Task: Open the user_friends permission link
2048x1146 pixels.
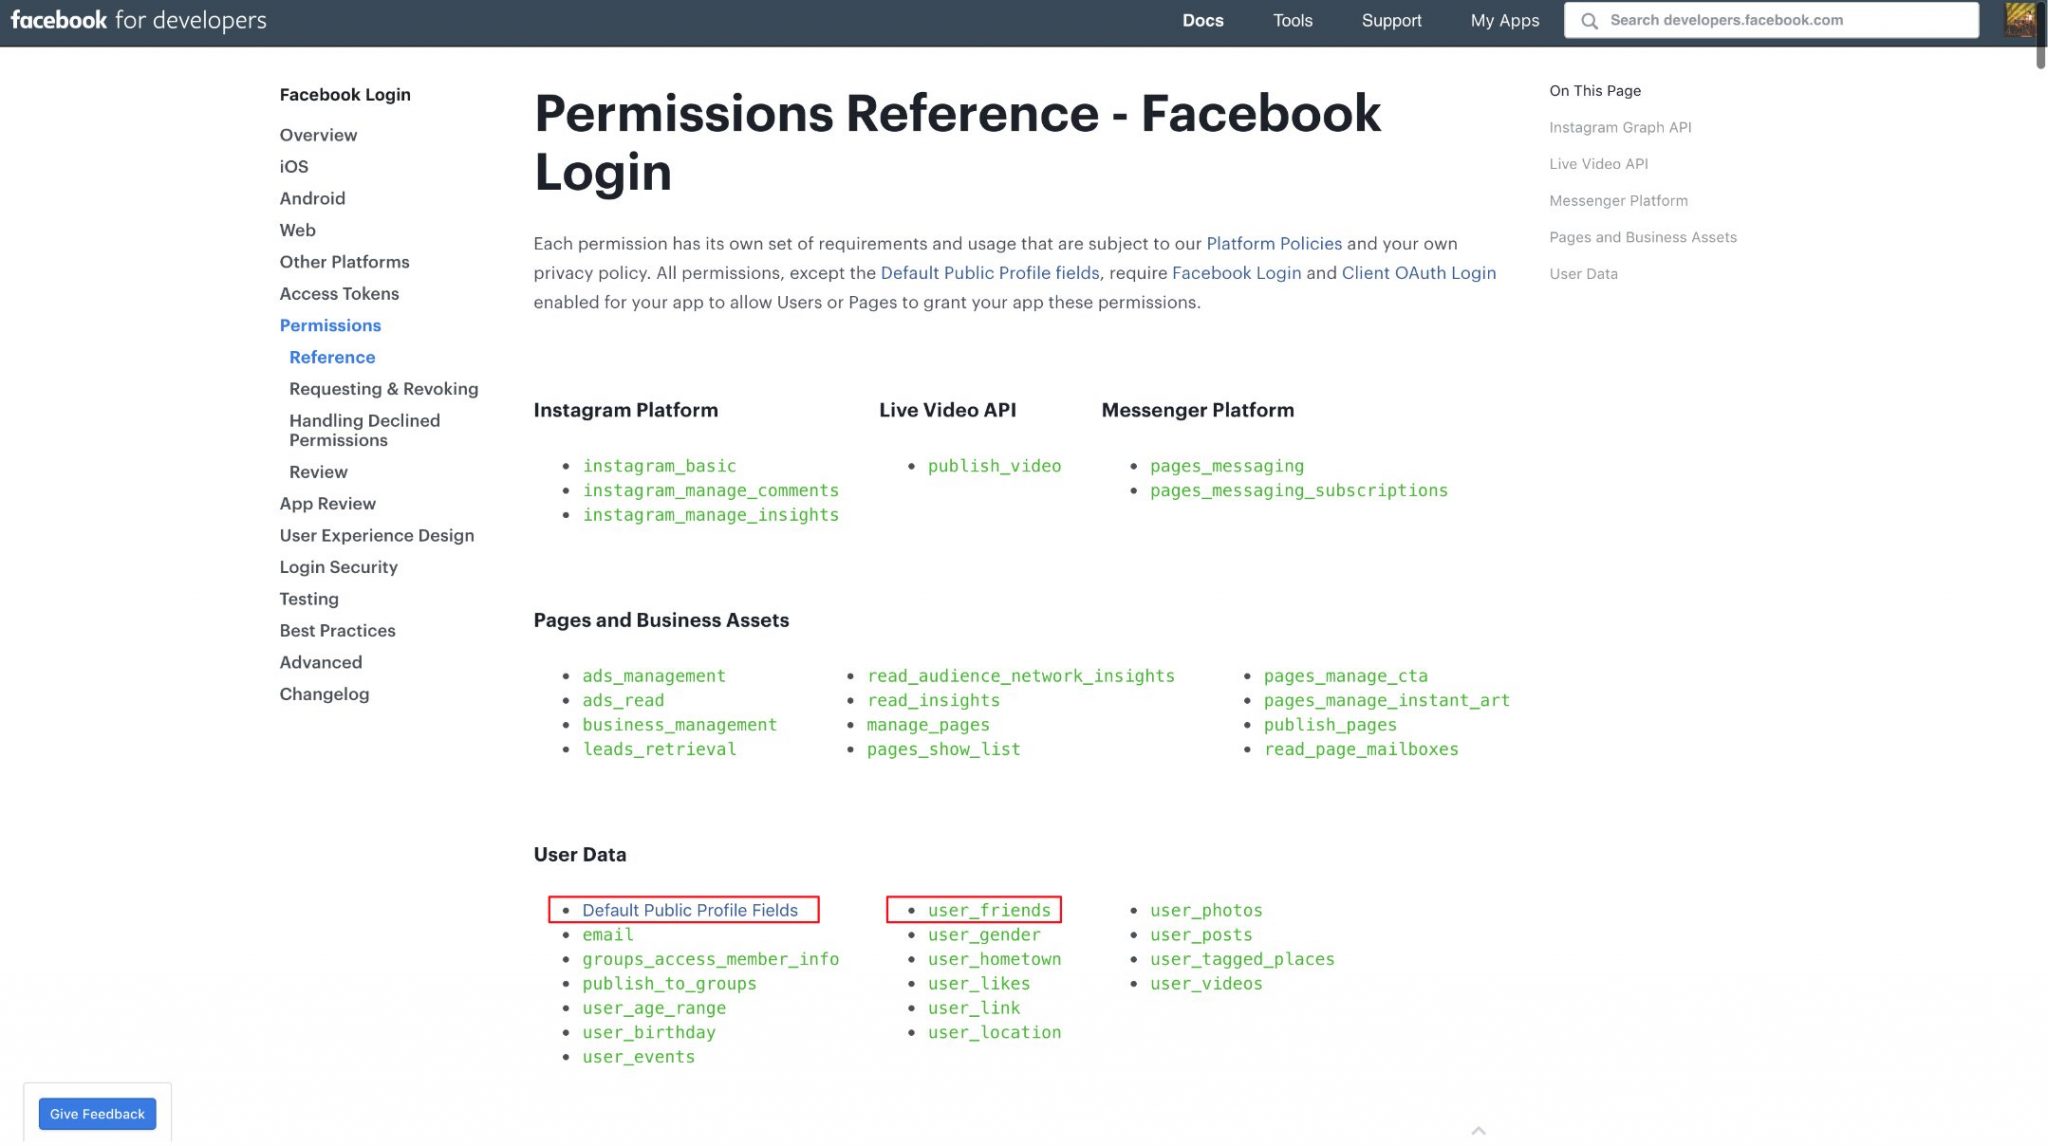Action: tap(988, 910)
